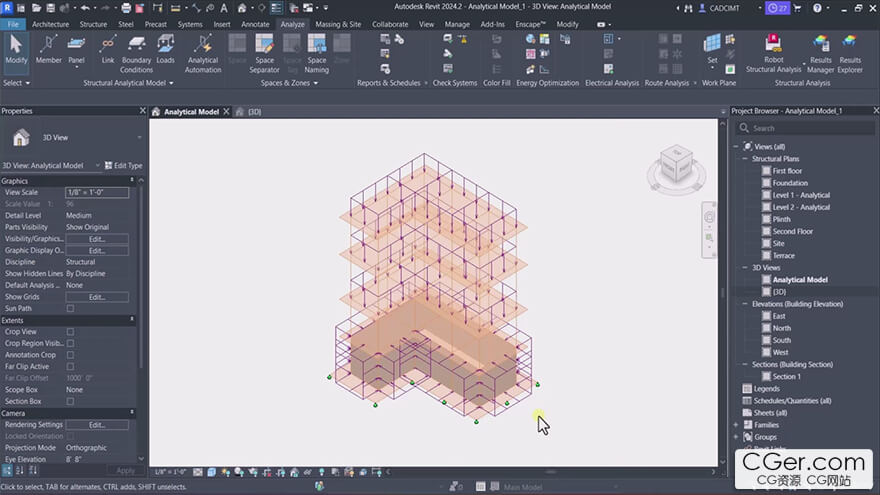Click Edit for Rendering Settings
880x495 pixels.
click(x=97, y=425)
